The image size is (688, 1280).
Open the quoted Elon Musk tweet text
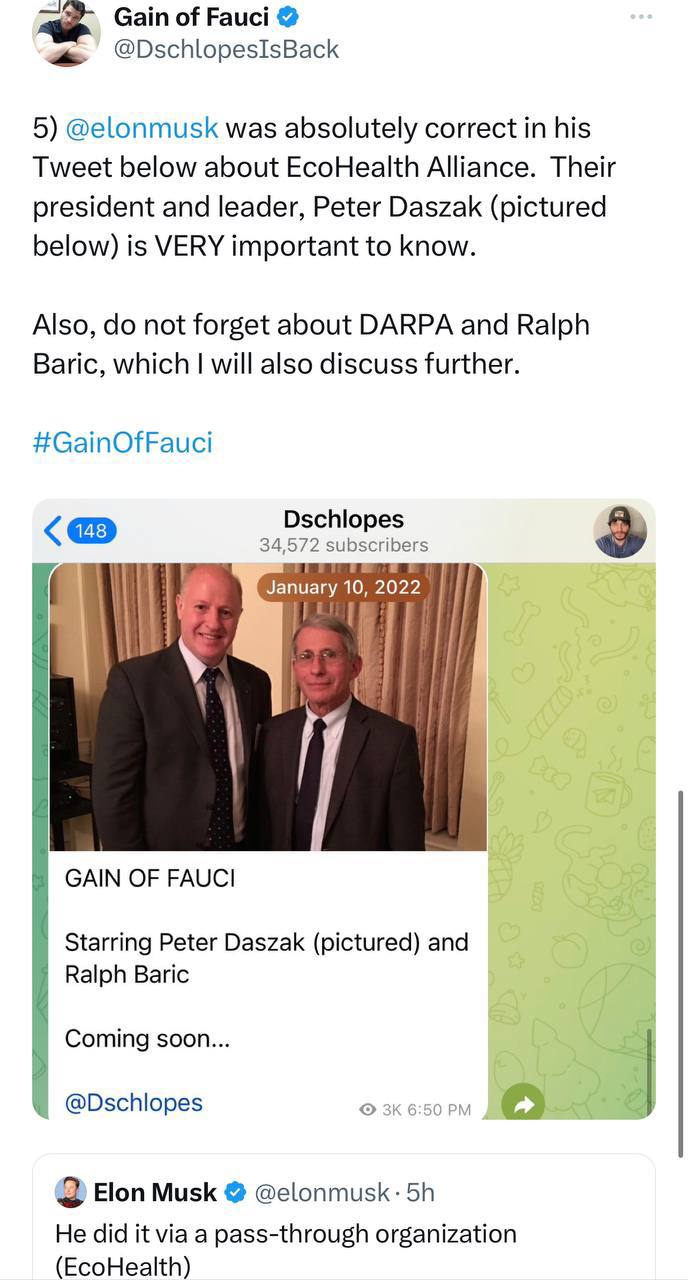pyautogui.click(x=285, y=1250)
